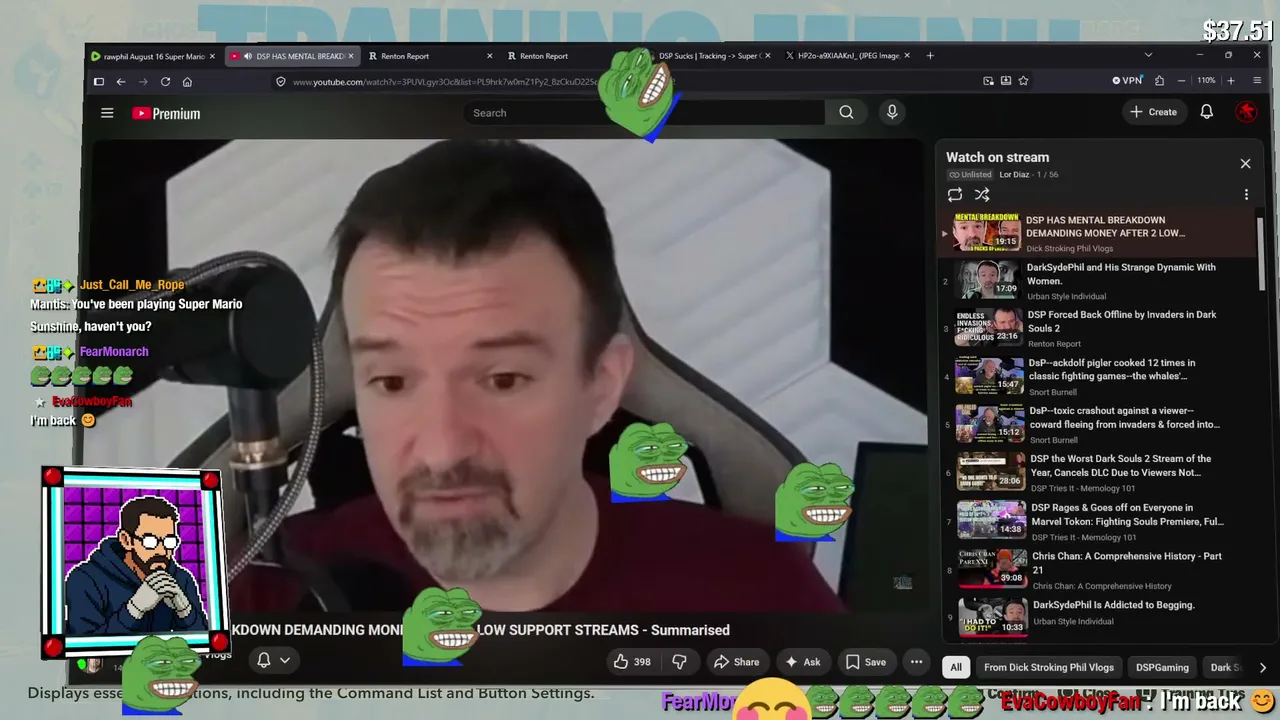
Task: Close the HP2o JPEG Image tab
Action: tap(907, 56)
